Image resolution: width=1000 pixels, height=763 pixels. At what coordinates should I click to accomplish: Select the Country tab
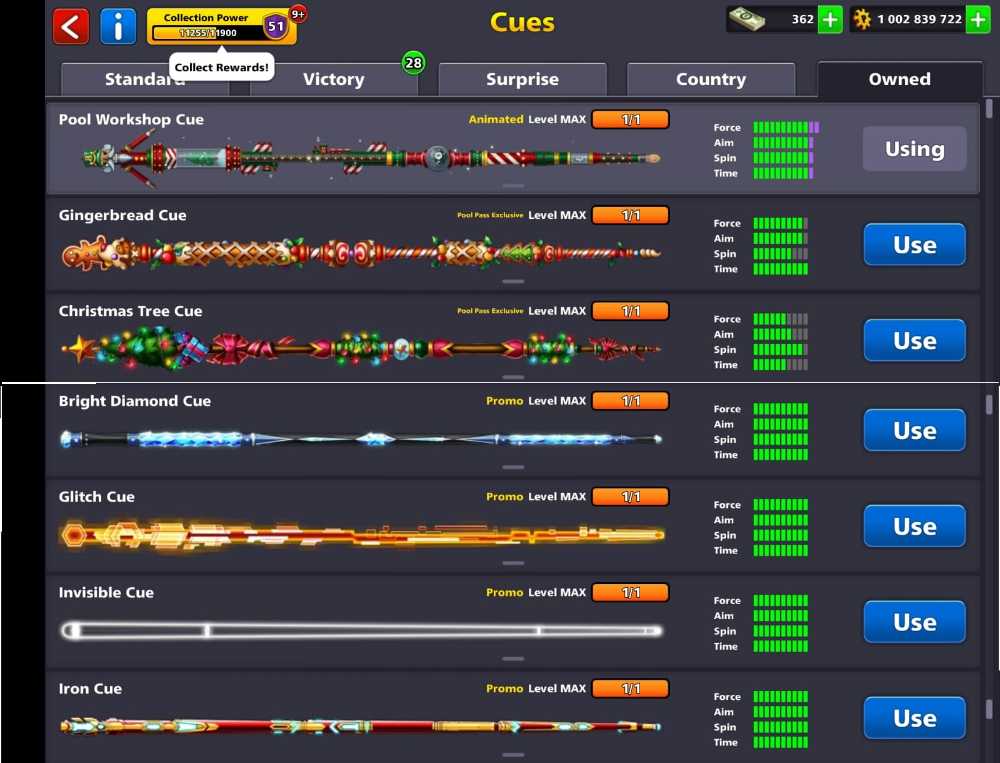click(711, 79)
